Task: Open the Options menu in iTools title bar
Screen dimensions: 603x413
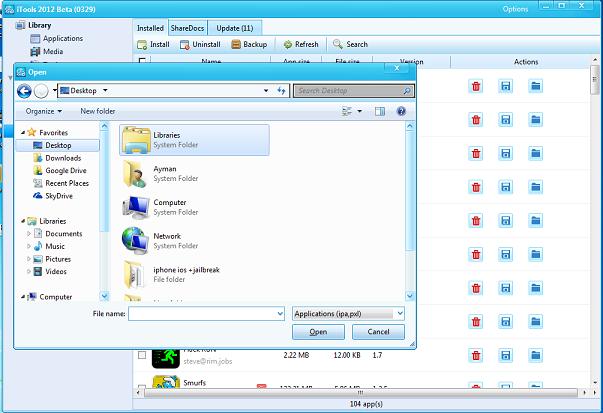Action: point(515,9)
